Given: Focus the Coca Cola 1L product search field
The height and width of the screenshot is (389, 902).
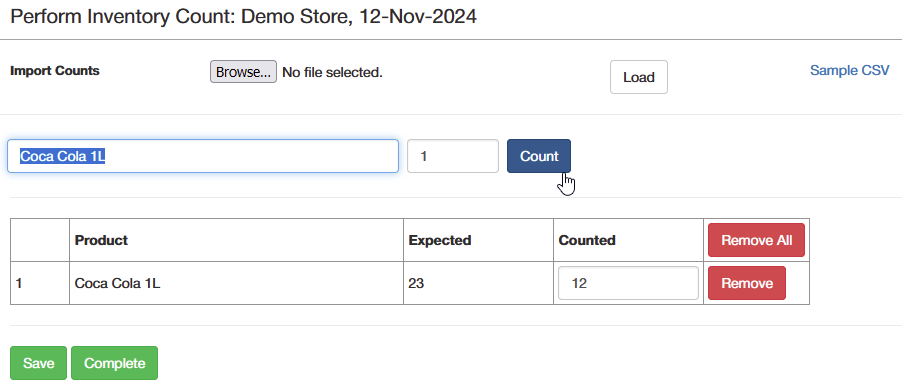Looking at the screenshot, I should point(203,156).
